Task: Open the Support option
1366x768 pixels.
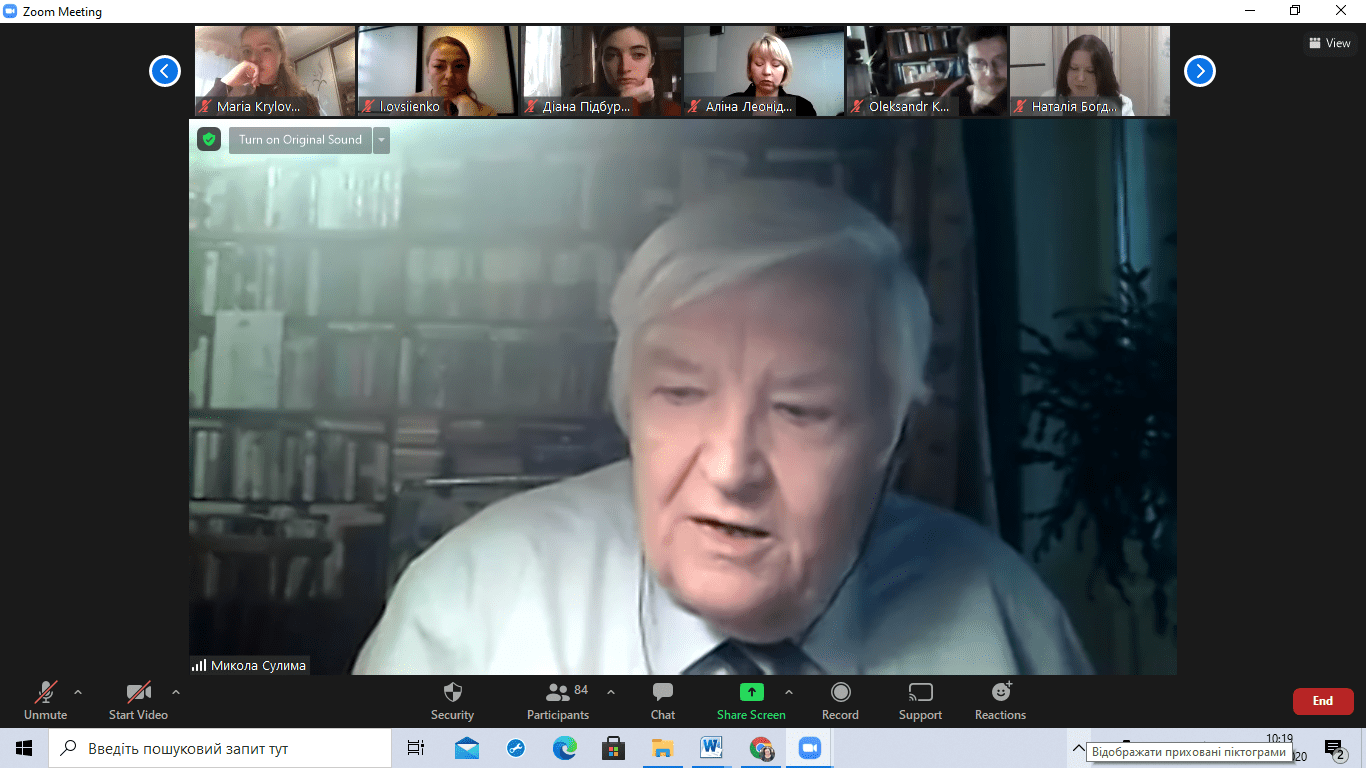Action: point(920,693)
